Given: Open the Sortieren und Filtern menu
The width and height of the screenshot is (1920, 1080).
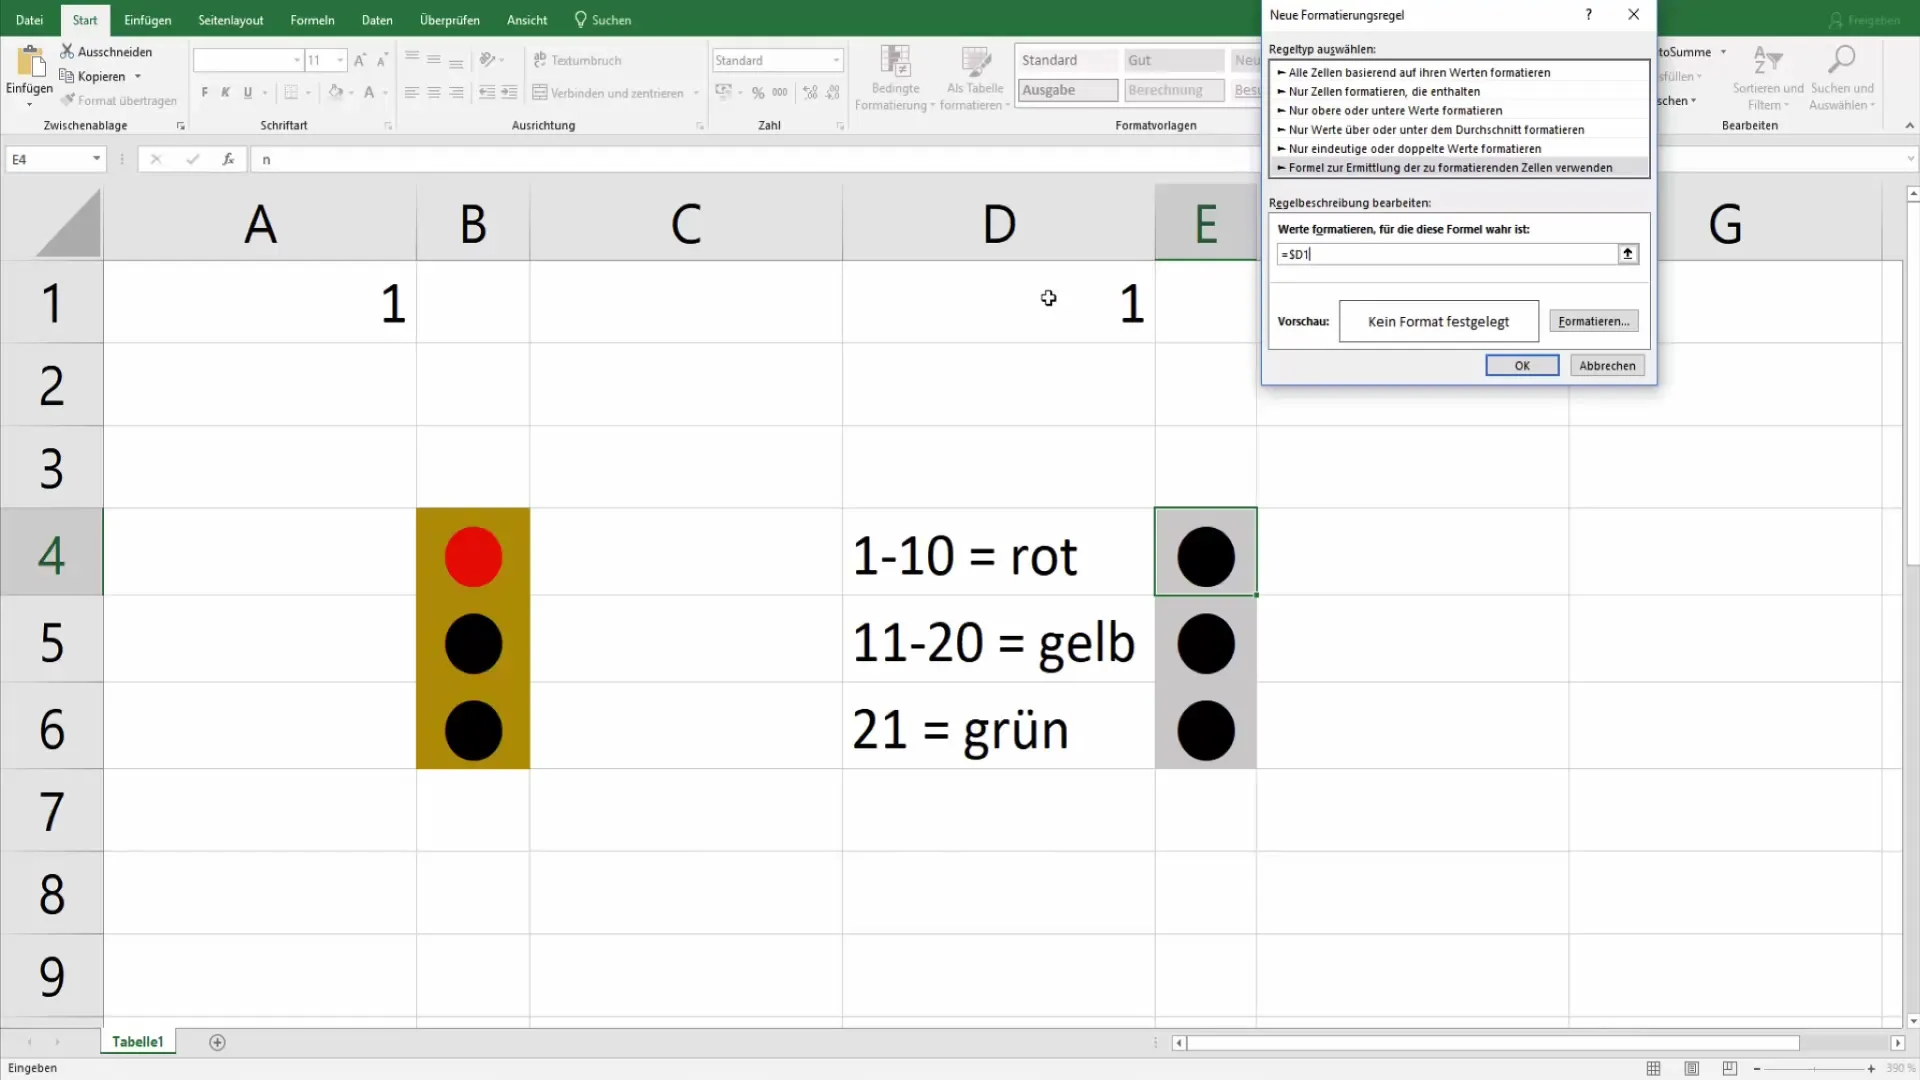Looking at the screenshot, I should (1767, 78).
